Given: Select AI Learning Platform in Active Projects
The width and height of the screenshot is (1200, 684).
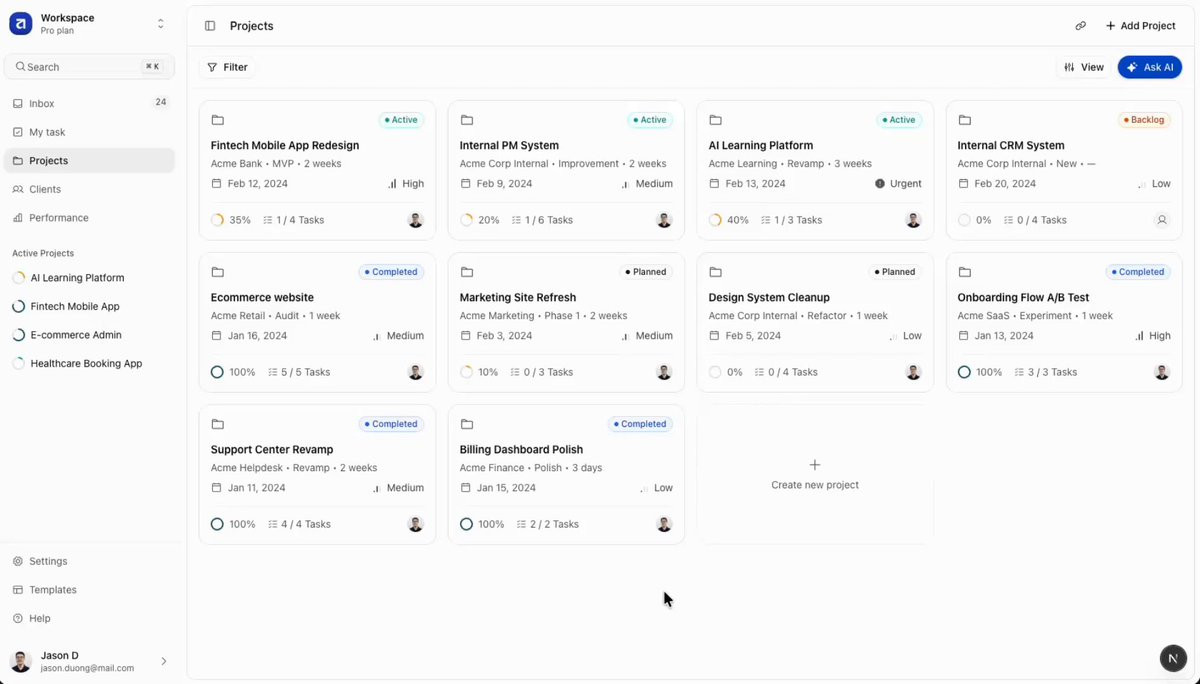Looking at the screenshot, I should [x=77, y=278].
